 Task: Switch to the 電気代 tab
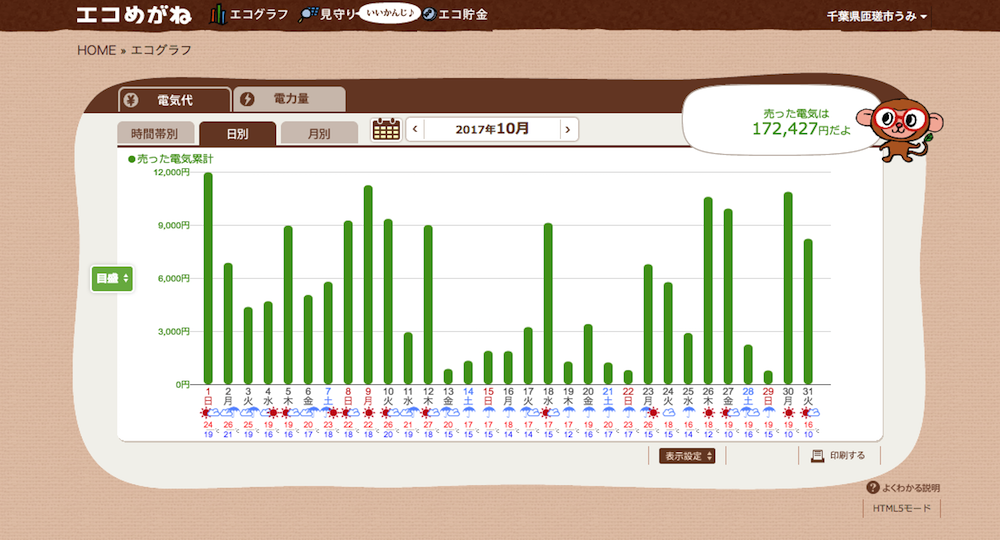[175, 99]
